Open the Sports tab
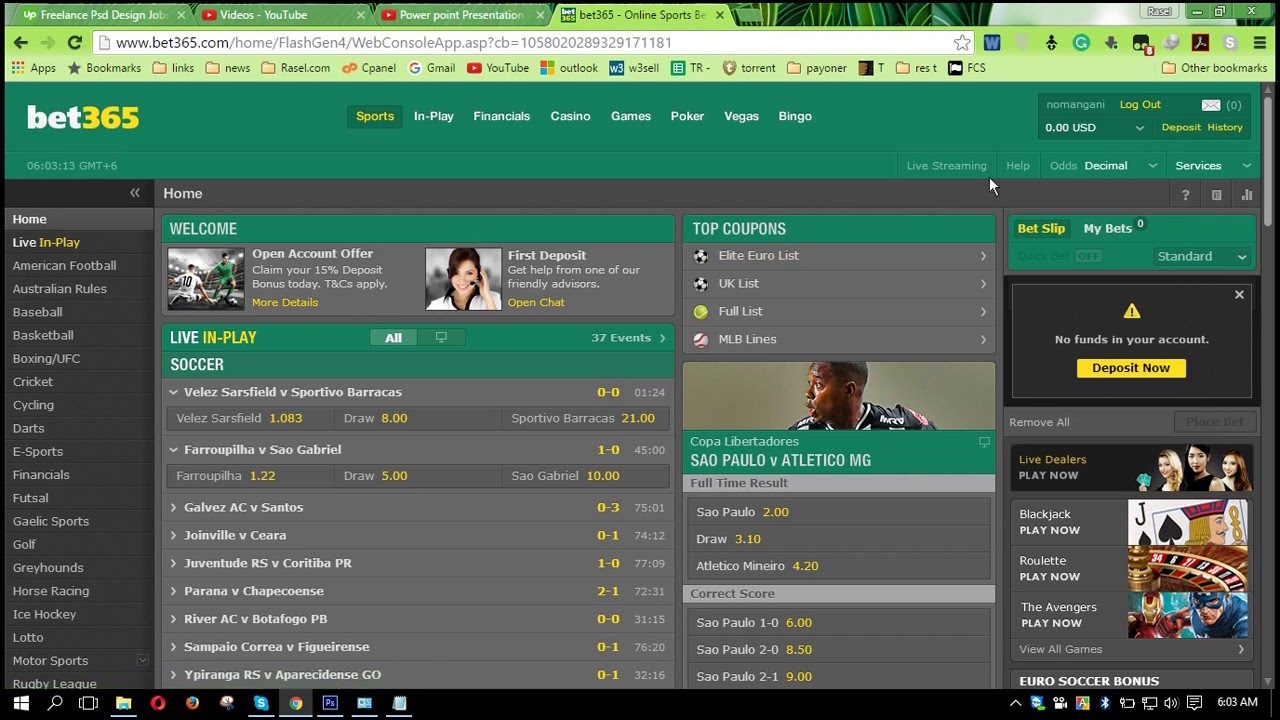1280x720 pixels. coord(375,116)
